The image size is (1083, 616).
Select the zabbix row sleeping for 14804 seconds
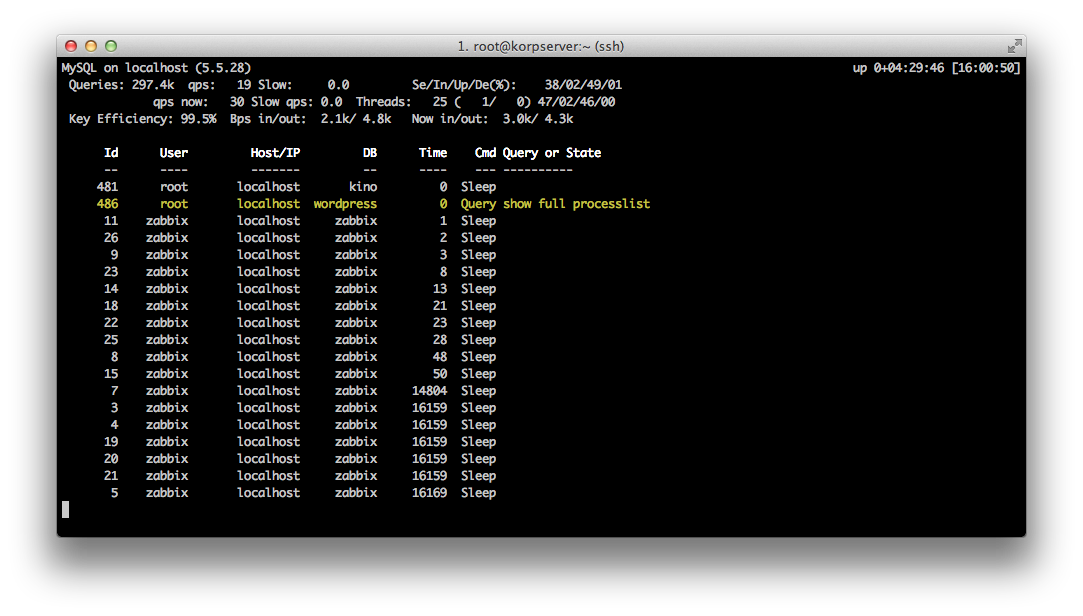pos(300,390)
